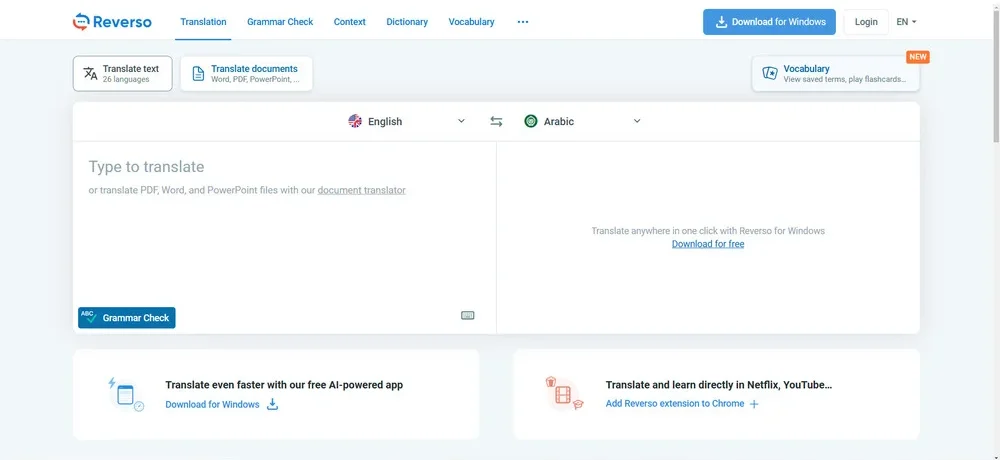The width and height of the screenshot is (1000, 460).
Task: Click the Grammar Check ABC button
Action: point(127,318)
